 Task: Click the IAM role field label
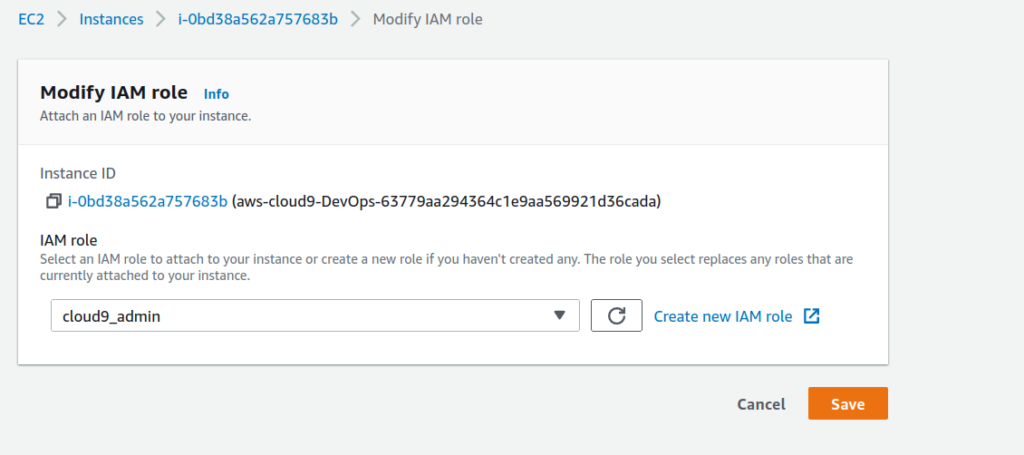coord(69,241)
